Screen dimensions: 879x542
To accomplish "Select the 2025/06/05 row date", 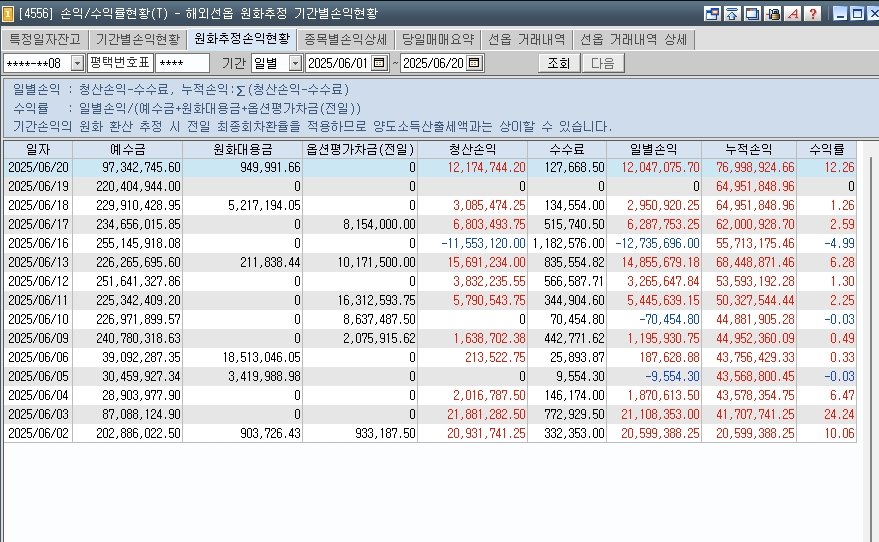I will click(x=38, y=377).
